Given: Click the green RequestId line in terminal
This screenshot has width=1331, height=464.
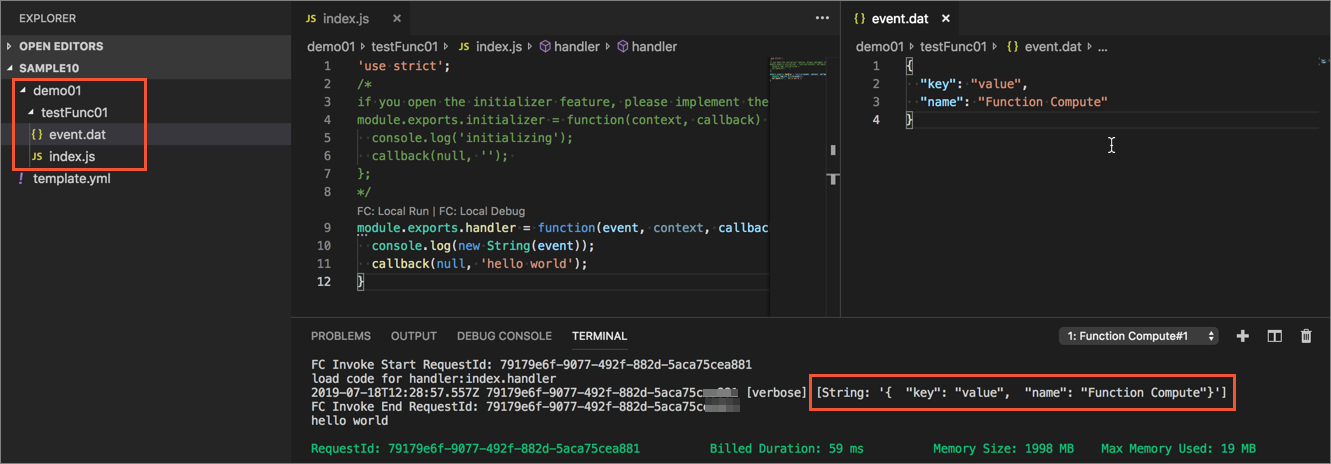Looking at the screenshot, I should [x=475, y=449].
